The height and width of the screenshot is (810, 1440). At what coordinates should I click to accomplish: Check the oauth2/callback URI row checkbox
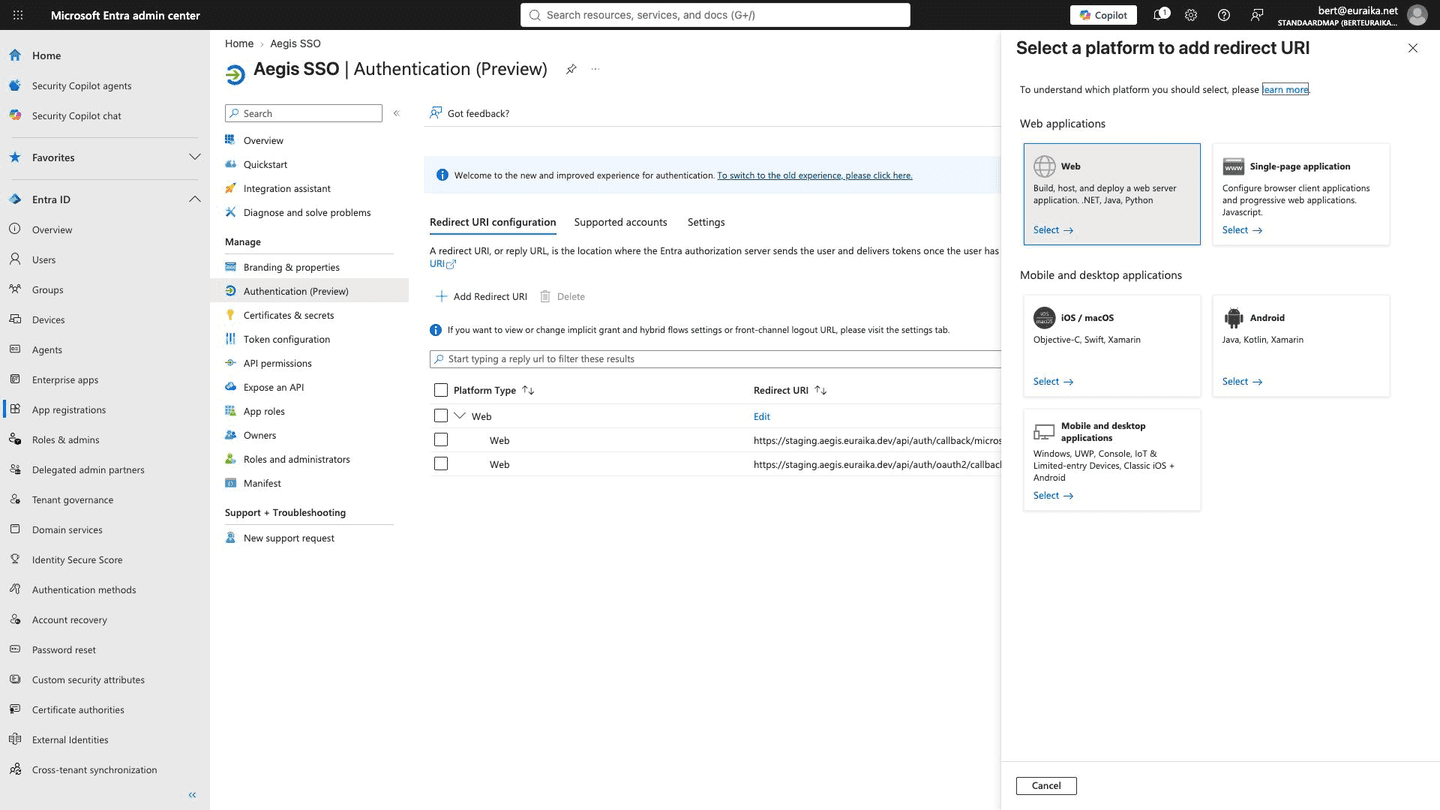click(x=441, y=464)
